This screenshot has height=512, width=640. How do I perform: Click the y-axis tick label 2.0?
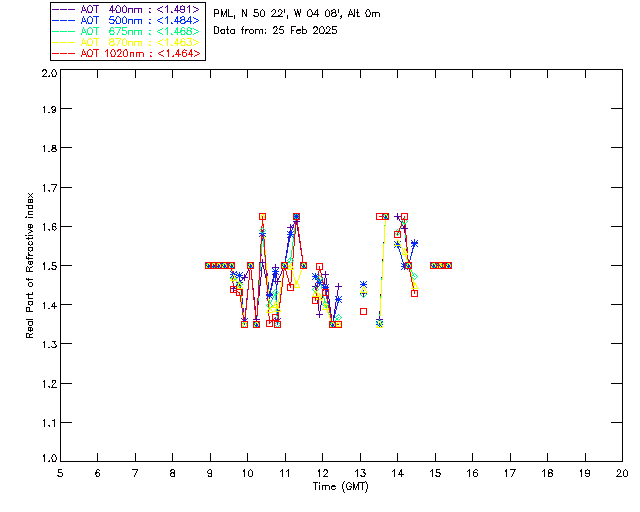coord(49,73)
